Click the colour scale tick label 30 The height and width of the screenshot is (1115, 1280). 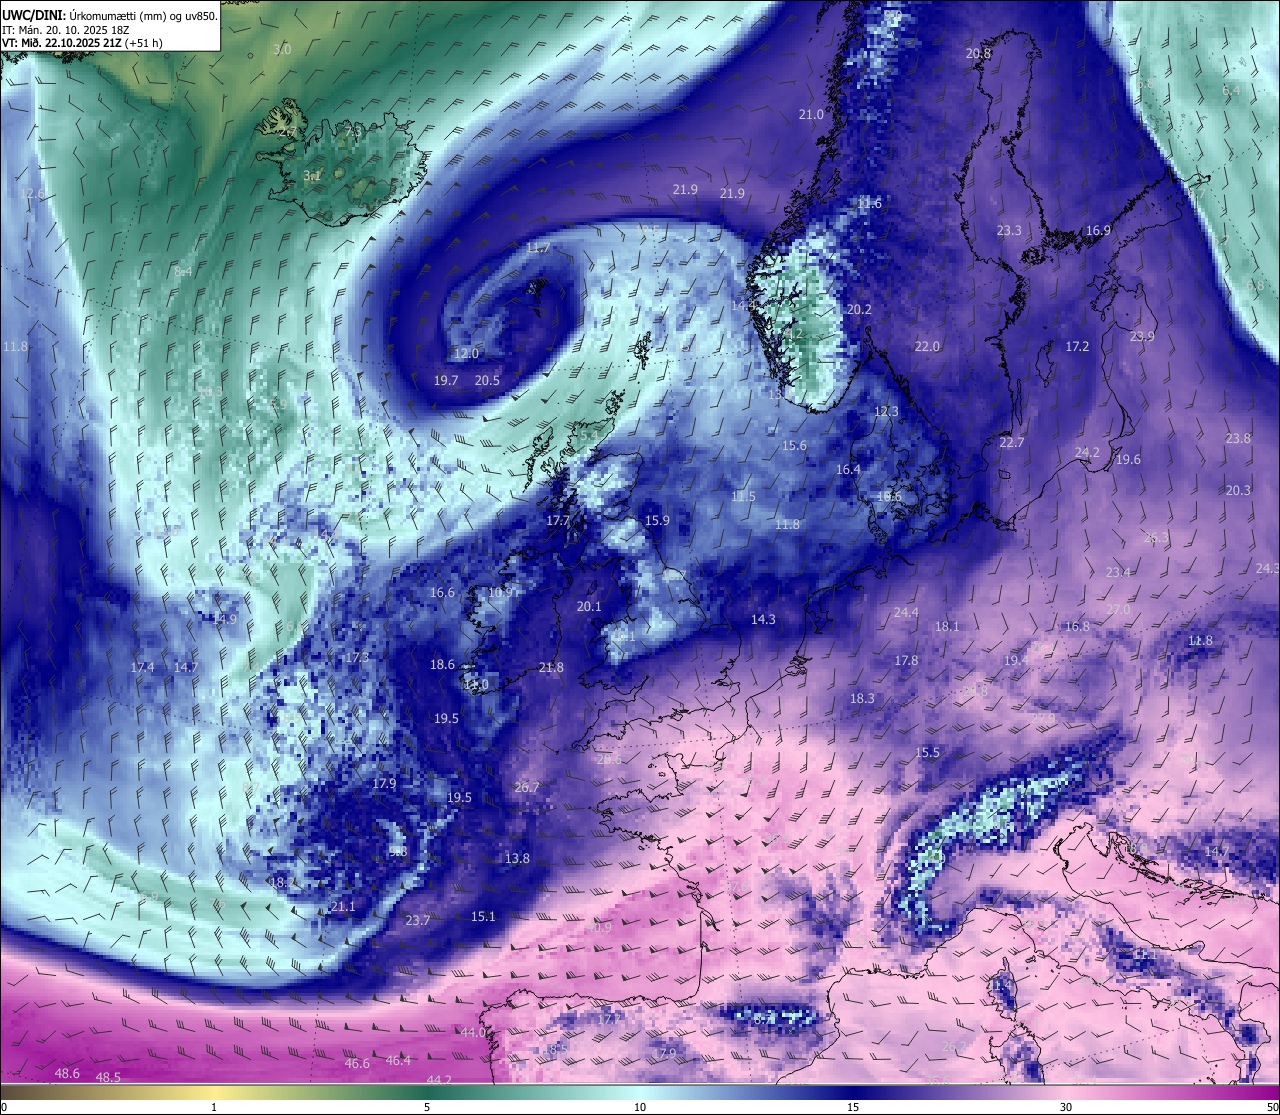tap(1066, 1107)
